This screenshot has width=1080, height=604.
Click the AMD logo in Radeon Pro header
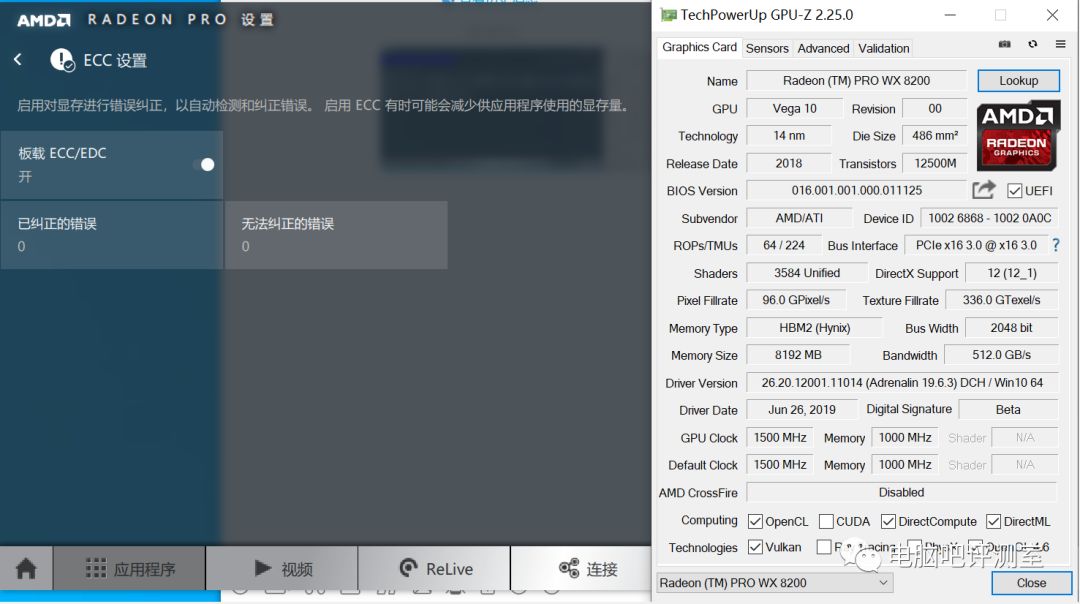pyautogui.click(x=43, y=20)
